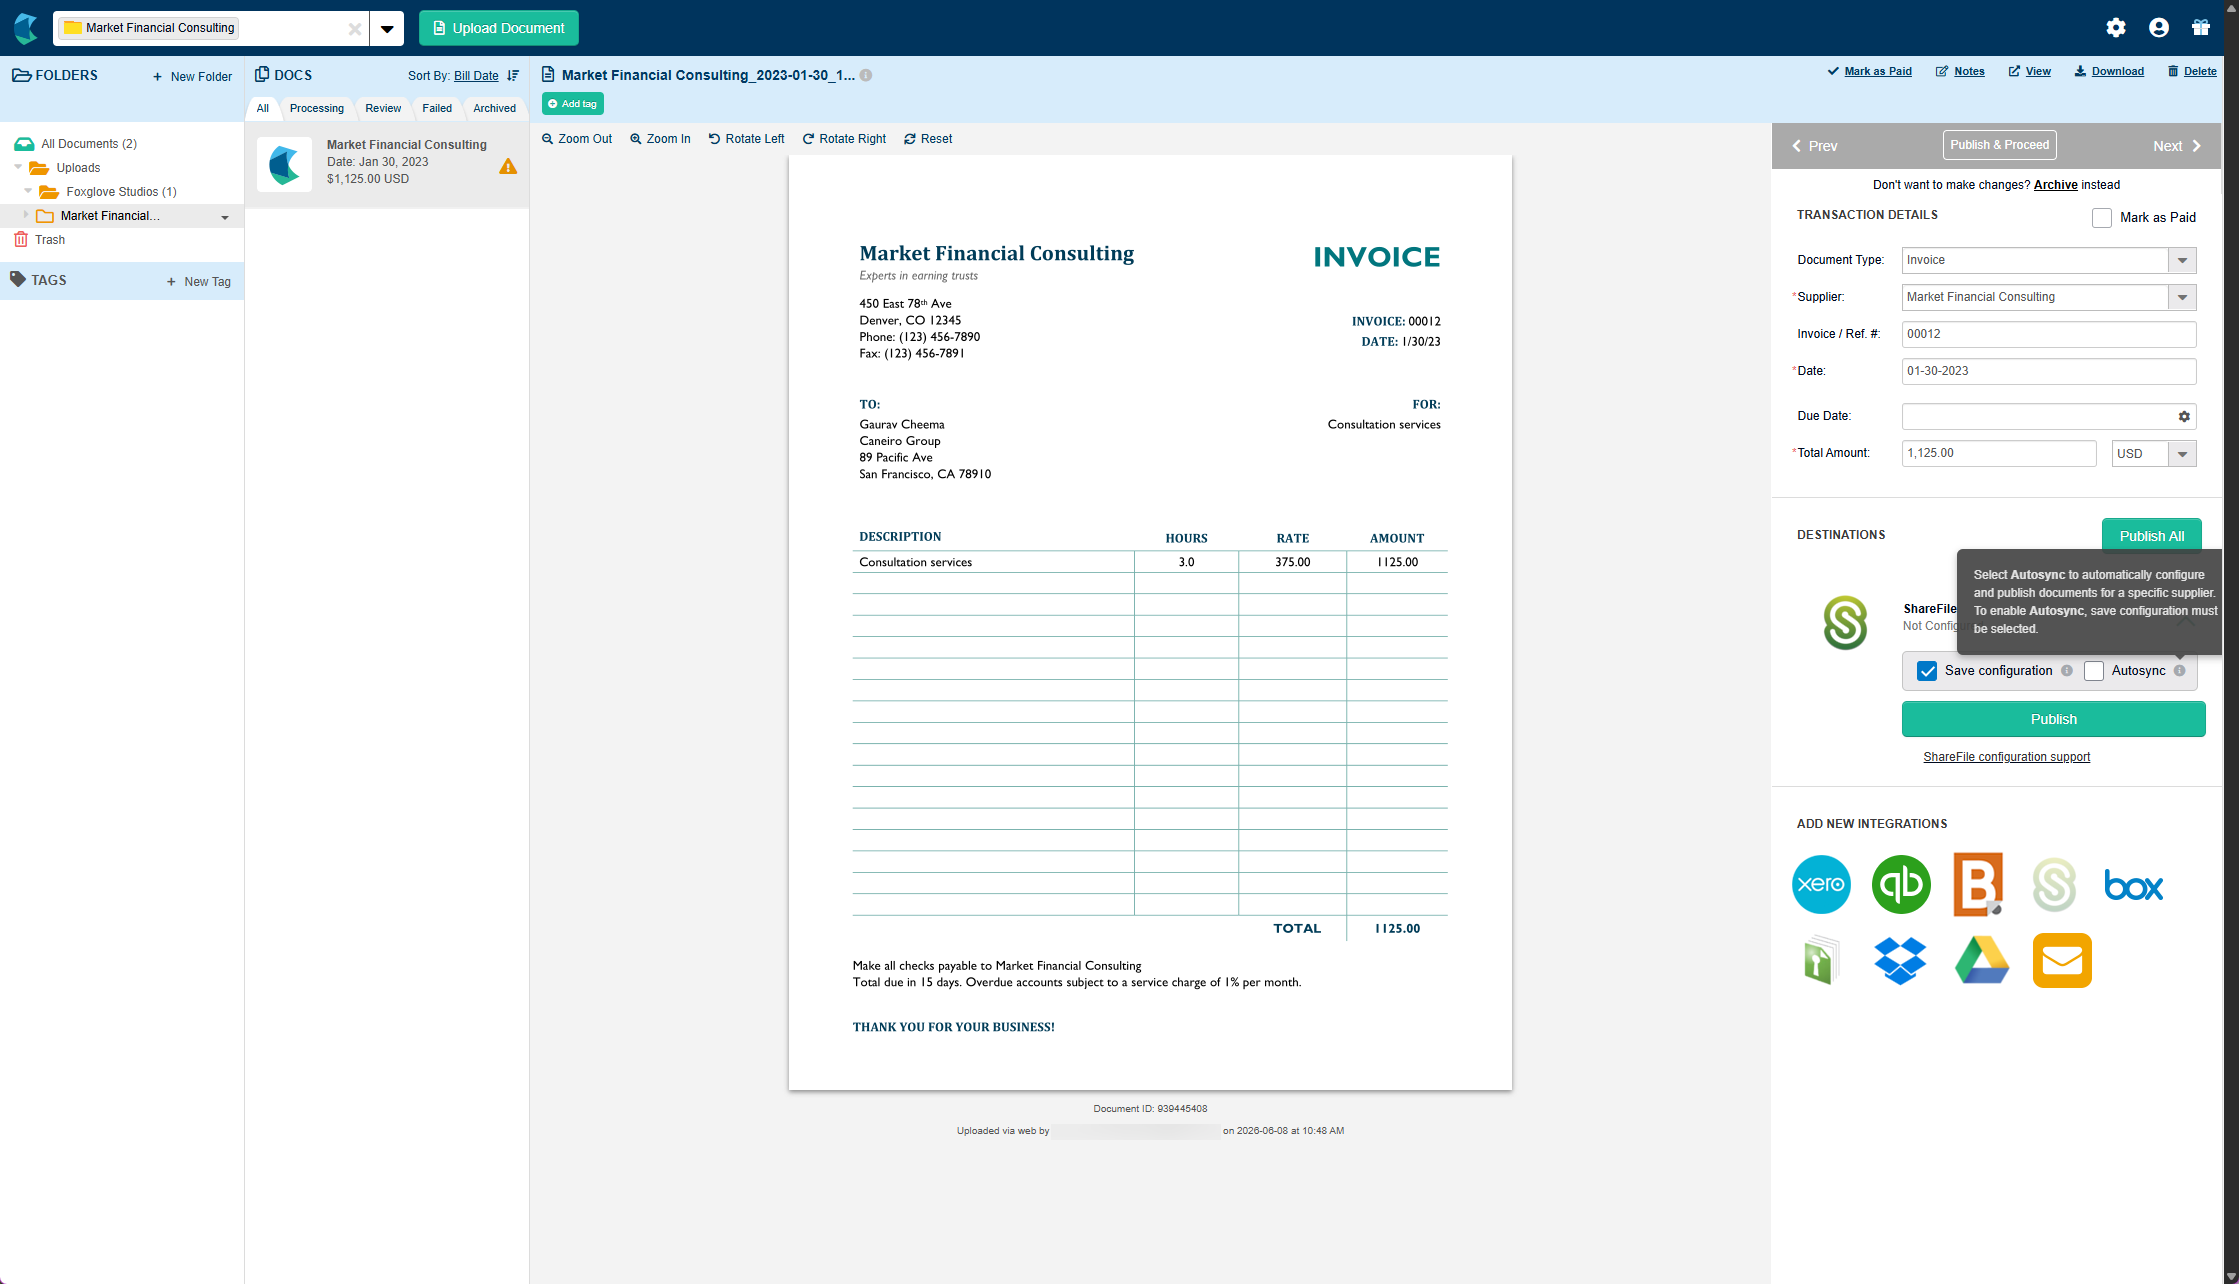2239x1284 pixels.
Task: Click the info icon next to the document title
Action: click(x=866, y=76)
